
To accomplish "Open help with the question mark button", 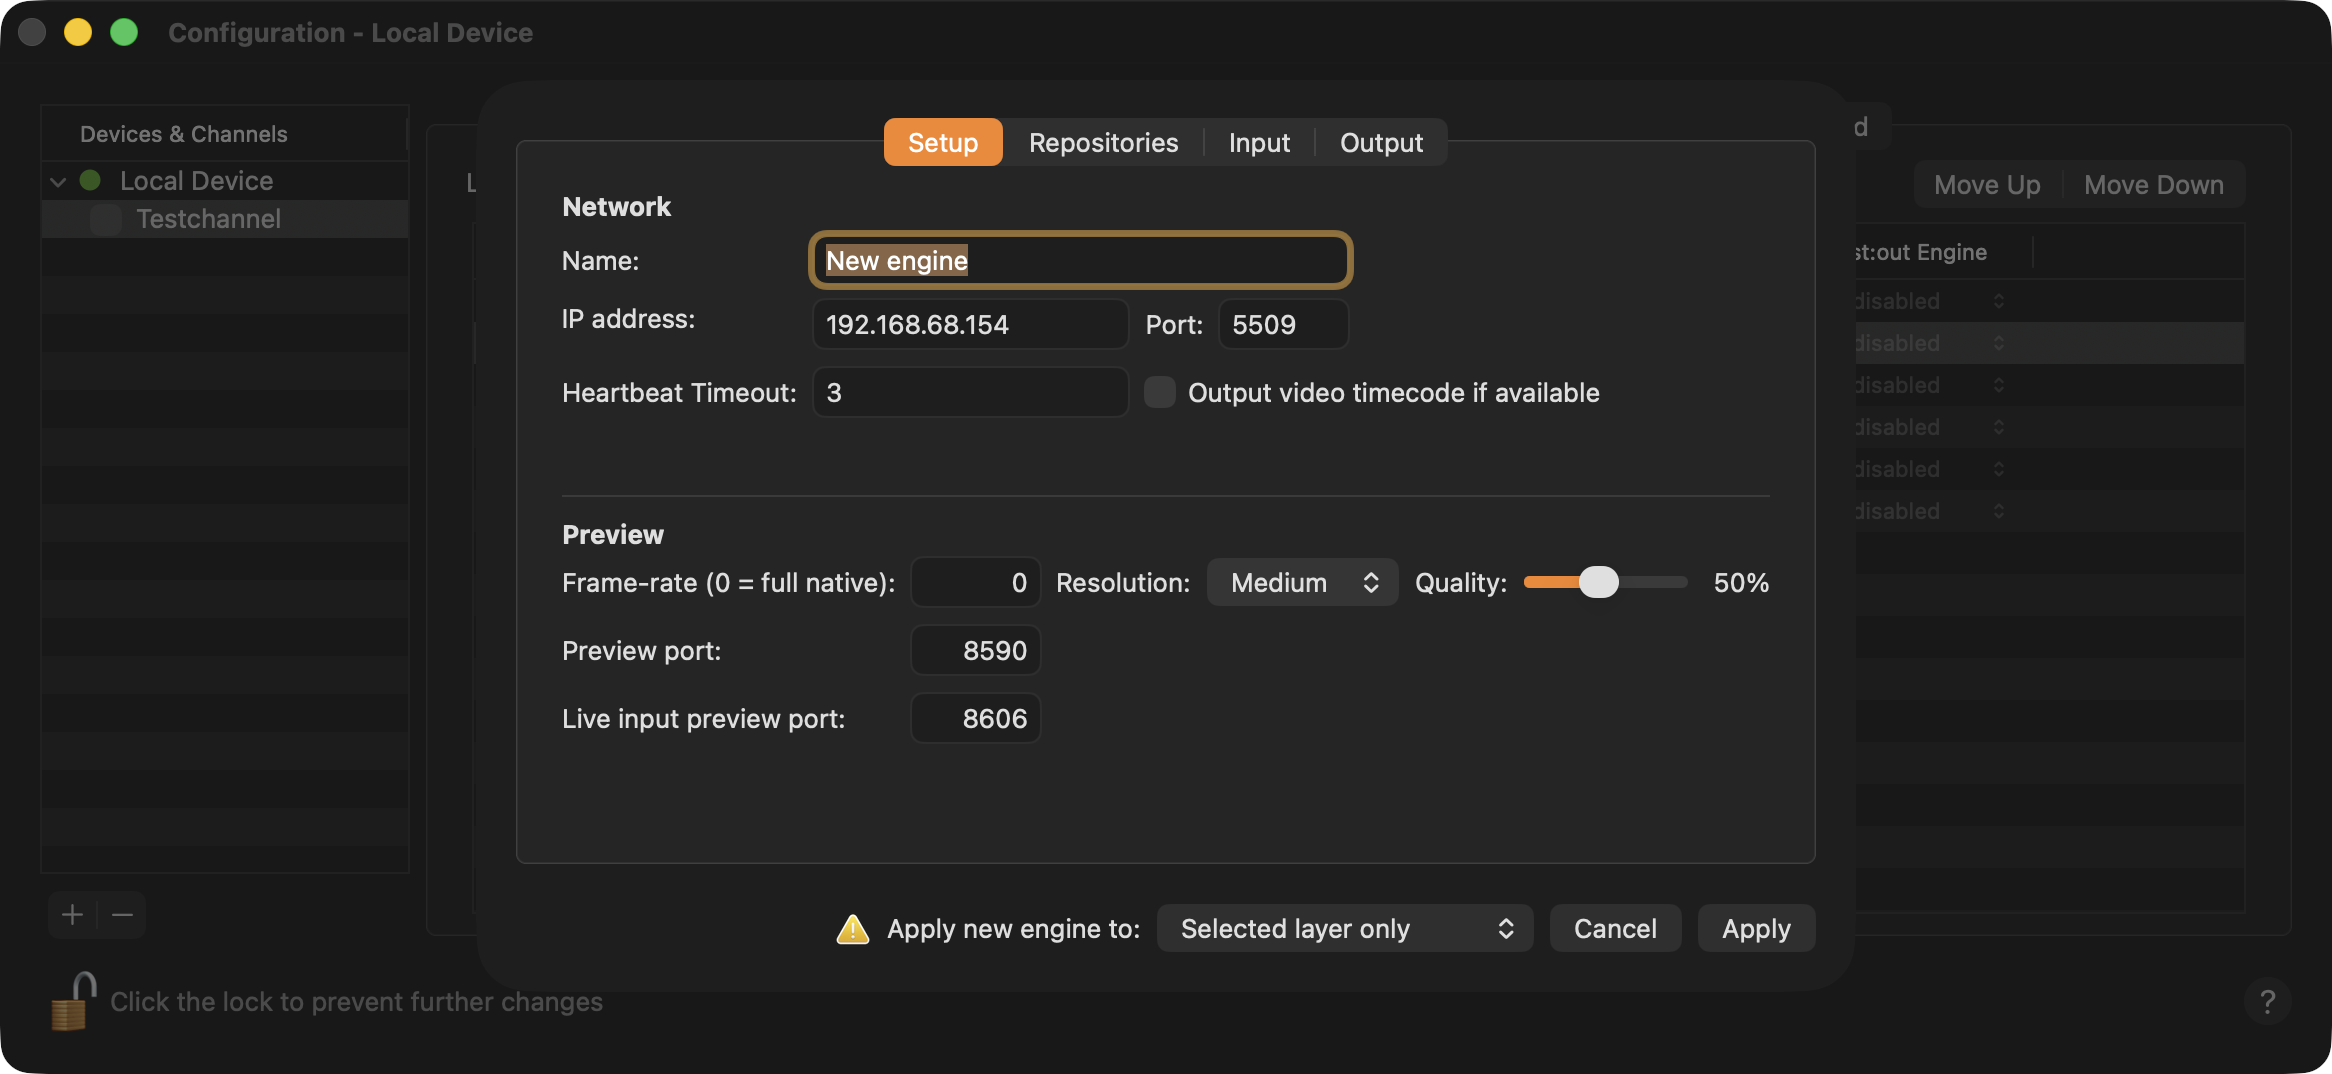I will coord(2267,1000).
